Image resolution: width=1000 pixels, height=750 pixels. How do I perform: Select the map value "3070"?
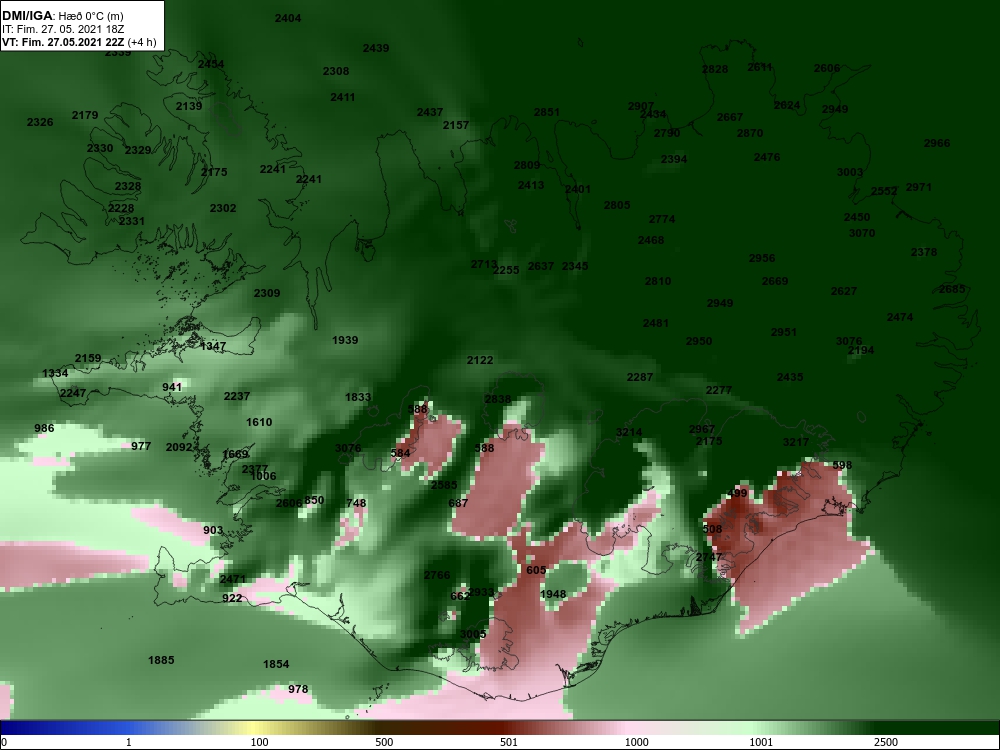click(862, 233)
